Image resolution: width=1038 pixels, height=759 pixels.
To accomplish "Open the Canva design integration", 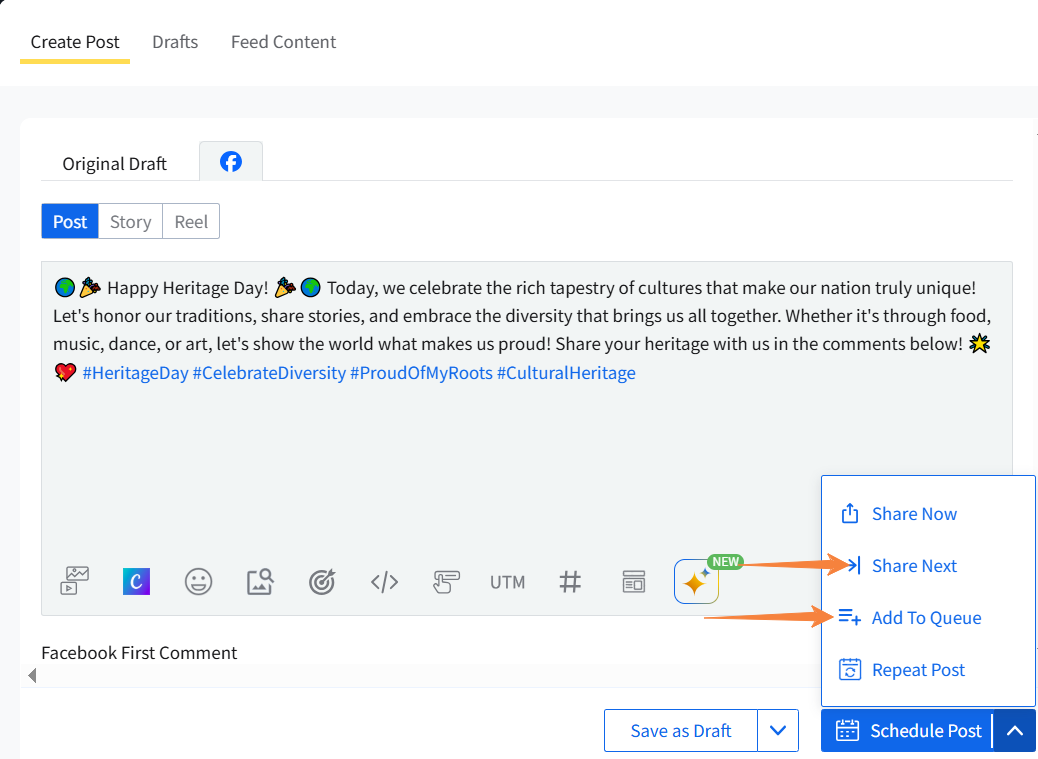I will [x=136, y=581].
